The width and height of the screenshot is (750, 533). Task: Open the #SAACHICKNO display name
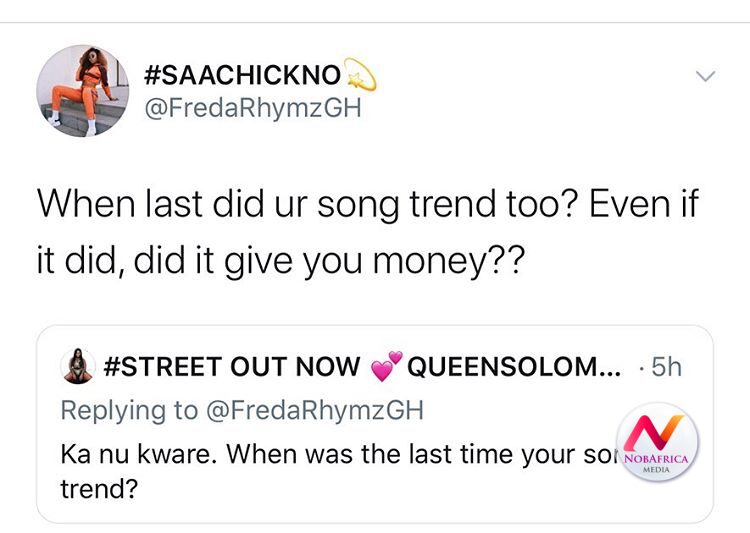(243, 75)
